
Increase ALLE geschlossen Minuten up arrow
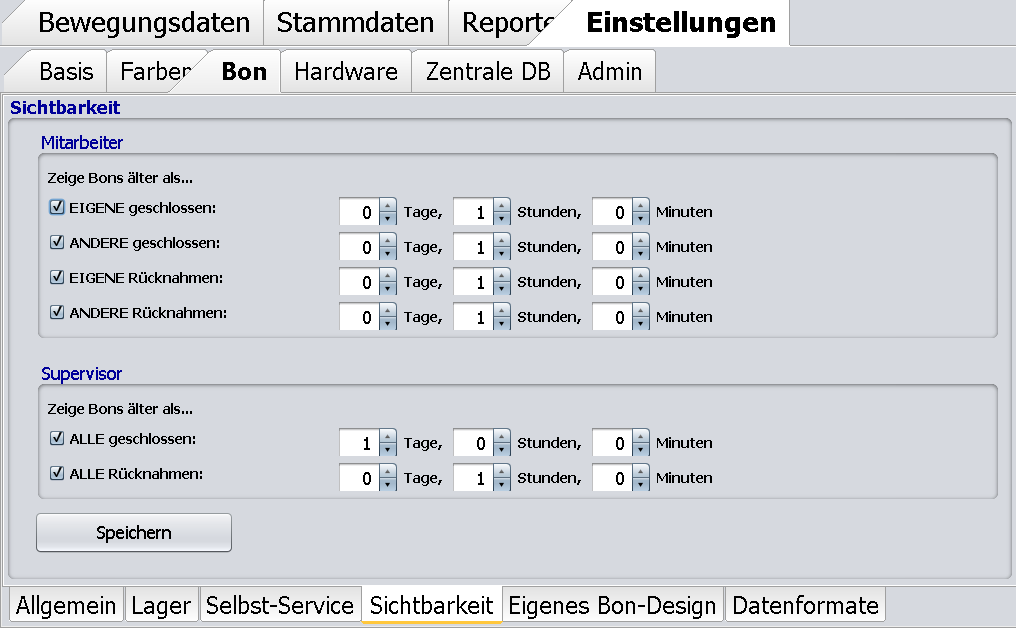[x=641, y=437]
